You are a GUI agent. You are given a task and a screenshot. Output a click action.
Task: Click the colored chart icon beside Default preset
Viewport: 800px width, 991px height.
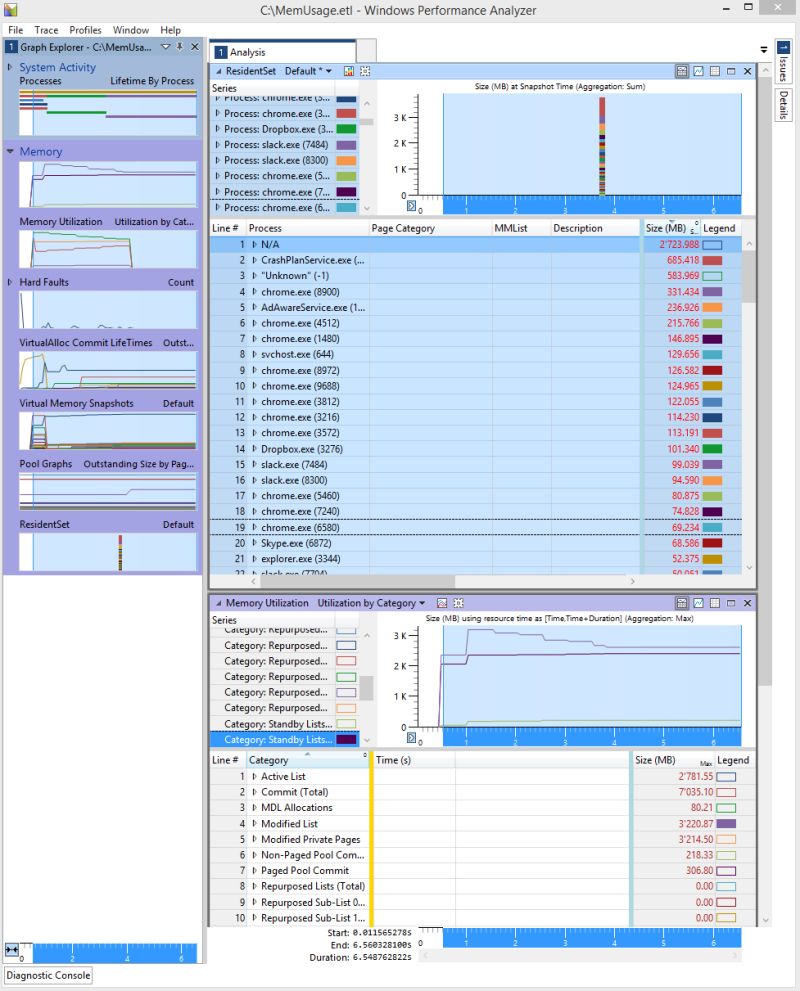(349, 71)
